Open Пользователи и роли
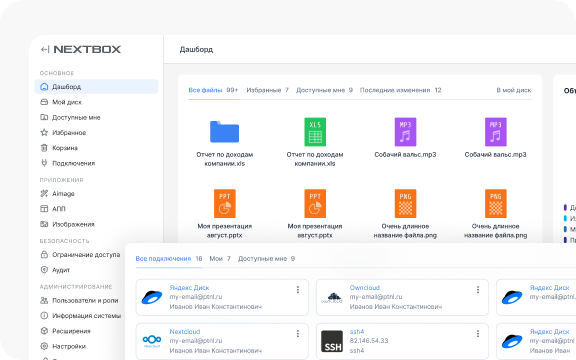 80,300
